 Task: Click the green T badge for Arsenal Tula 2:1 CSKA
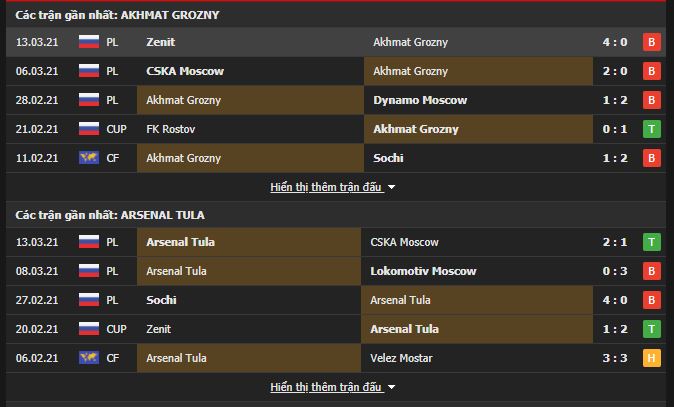(652, 242)
